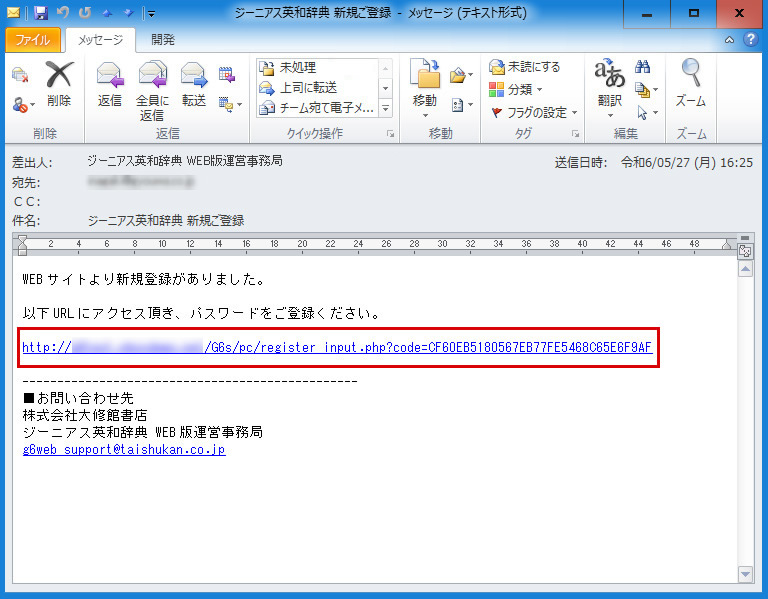Mark message as unread with 未読にする
The height and width of the screenshot is (599, 768).
pos(525,67)
